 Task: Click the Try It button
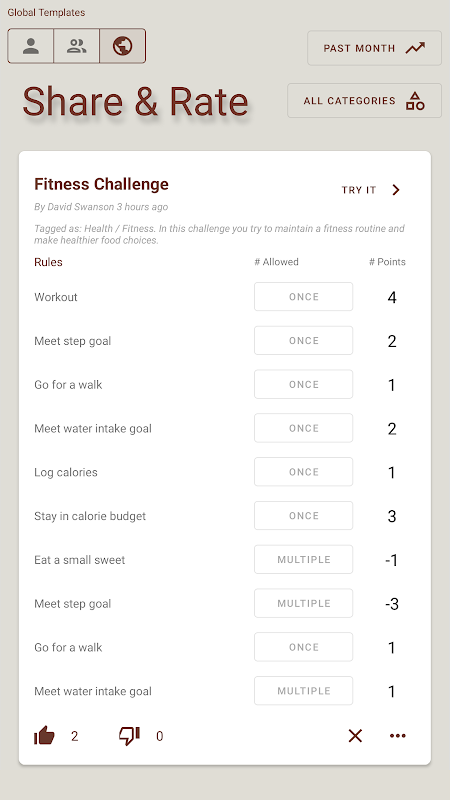(371, 190)
